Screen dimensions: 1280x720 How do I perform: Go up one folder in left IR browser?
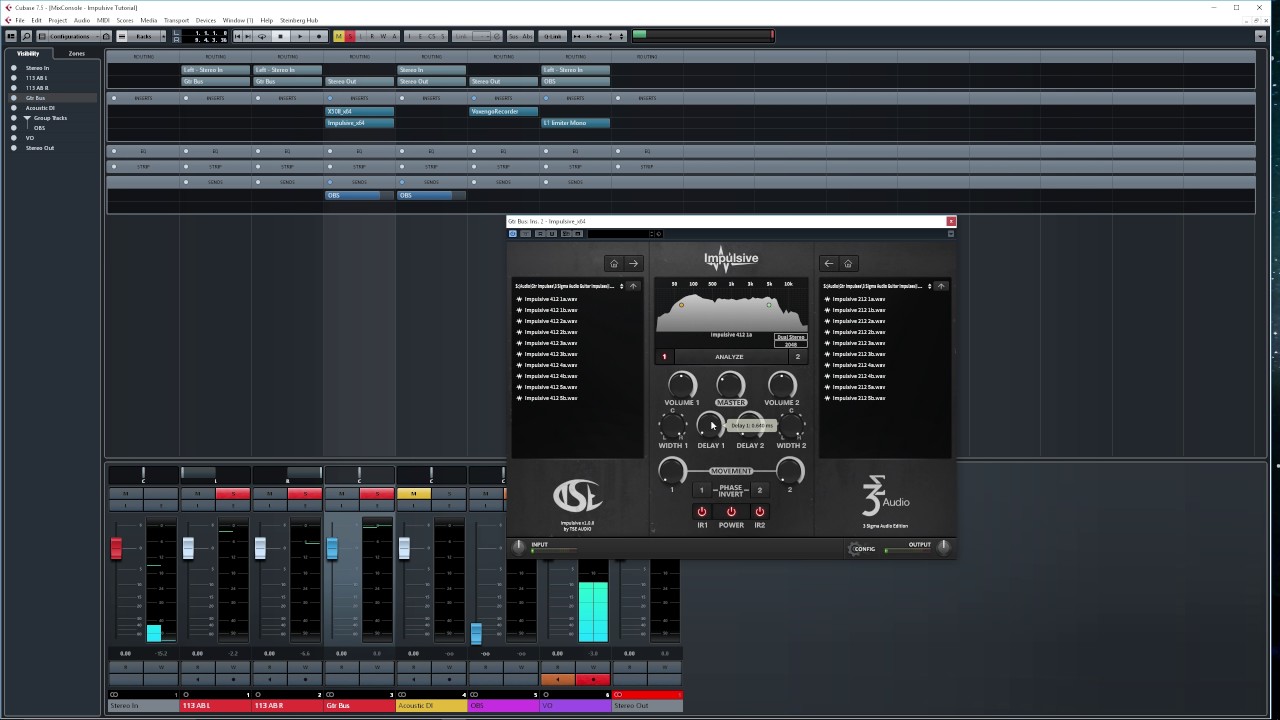(633, 286)
